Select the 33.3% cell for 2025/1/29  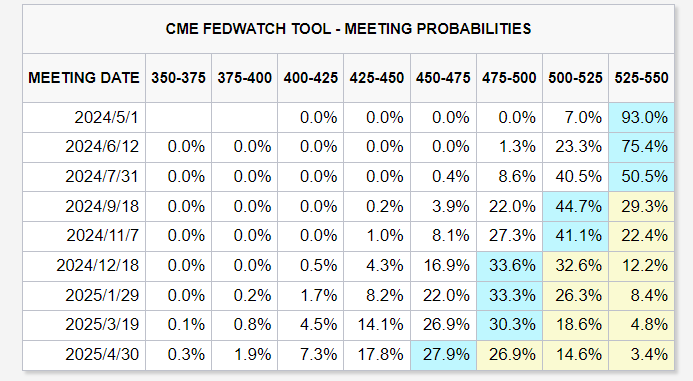coord(509,295)
